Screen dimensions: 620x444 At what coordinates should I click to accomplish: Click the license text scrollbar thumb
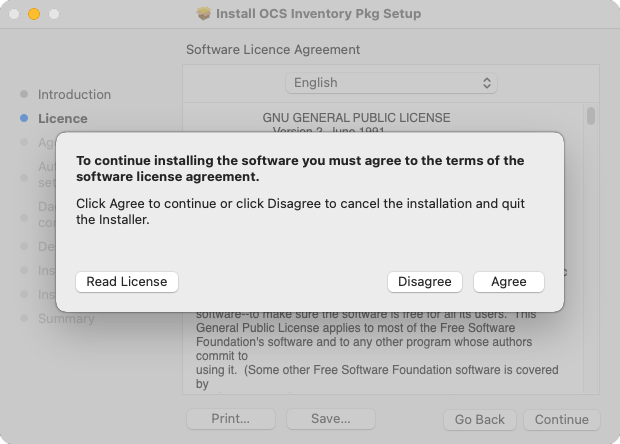pyautogui.click(x=591, y=116)
